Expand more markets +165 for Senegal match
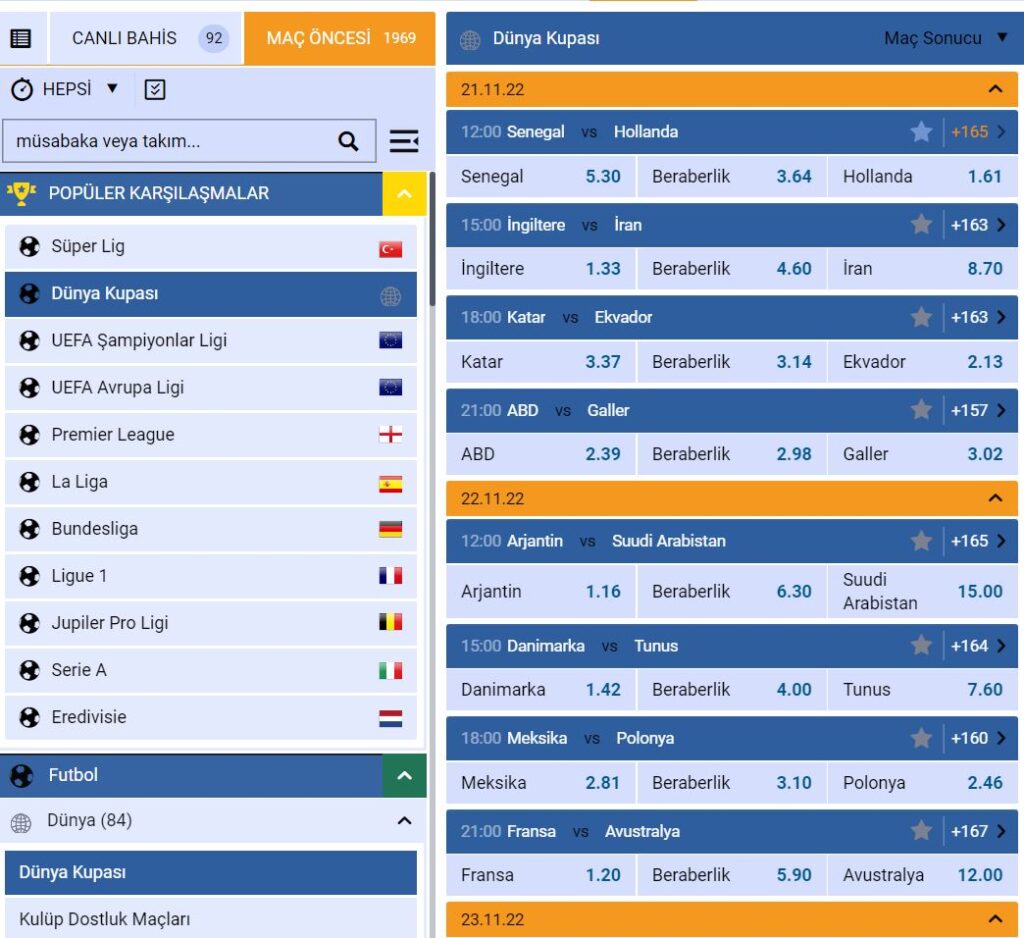1024x938 pixels. click(x=979, y=132)
